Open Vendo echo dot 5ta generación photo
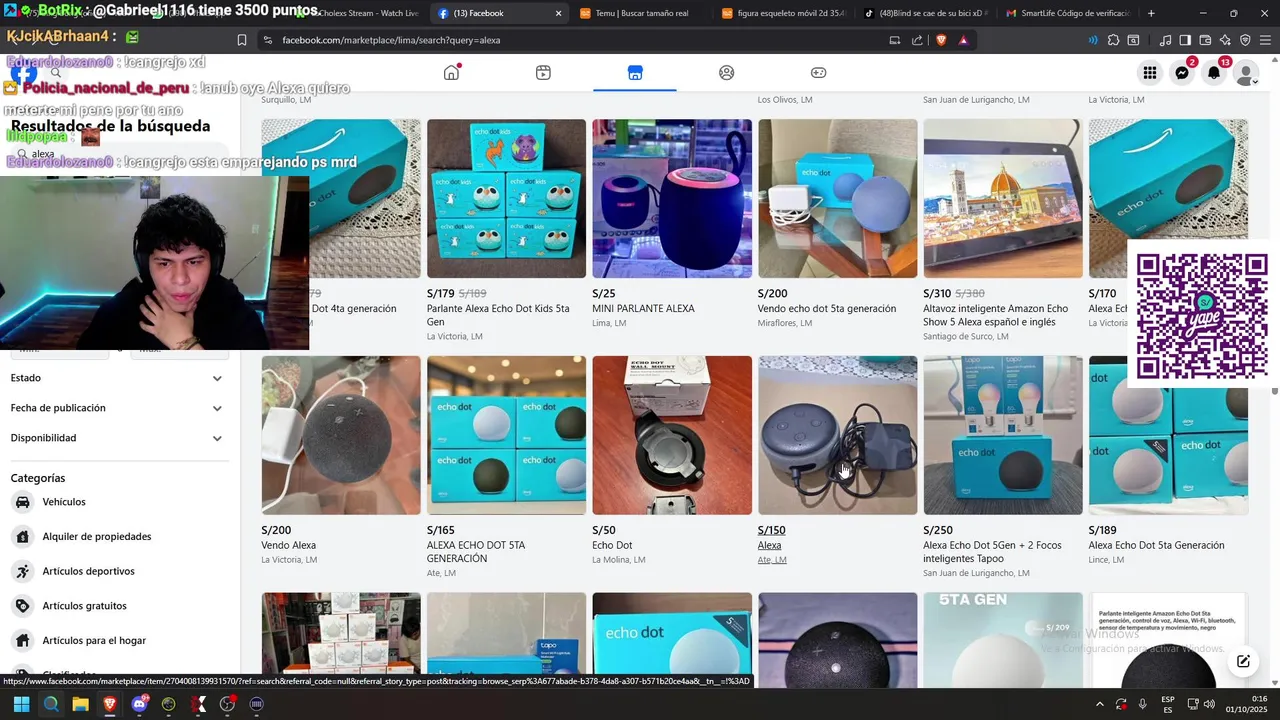 (x=837, y=199)
